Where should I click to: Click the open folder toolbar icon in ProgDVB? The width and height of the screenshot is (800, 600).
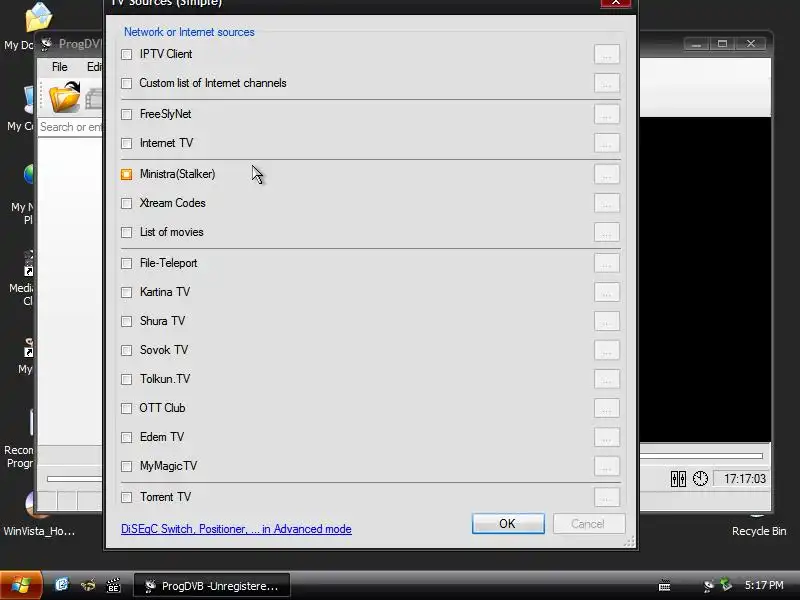coord(65,97)
